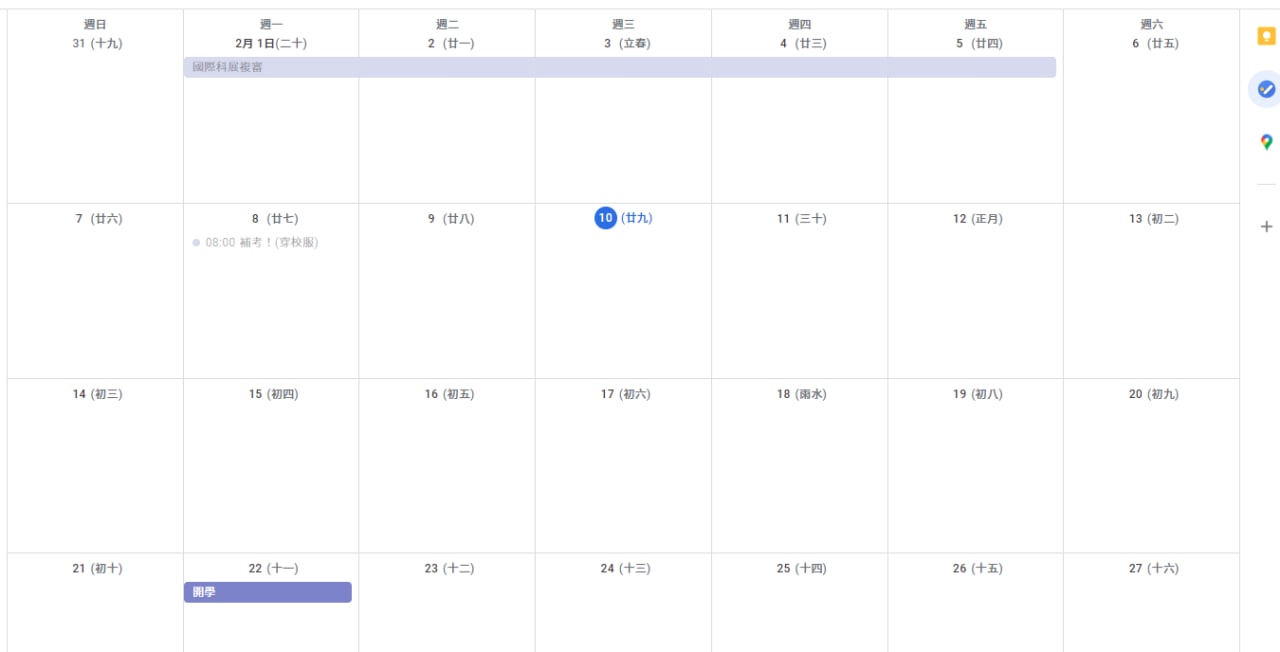Viewport: 1280px width, 652px height.
Task: Select the date 3 (立春)
Action: coord(623,43)
